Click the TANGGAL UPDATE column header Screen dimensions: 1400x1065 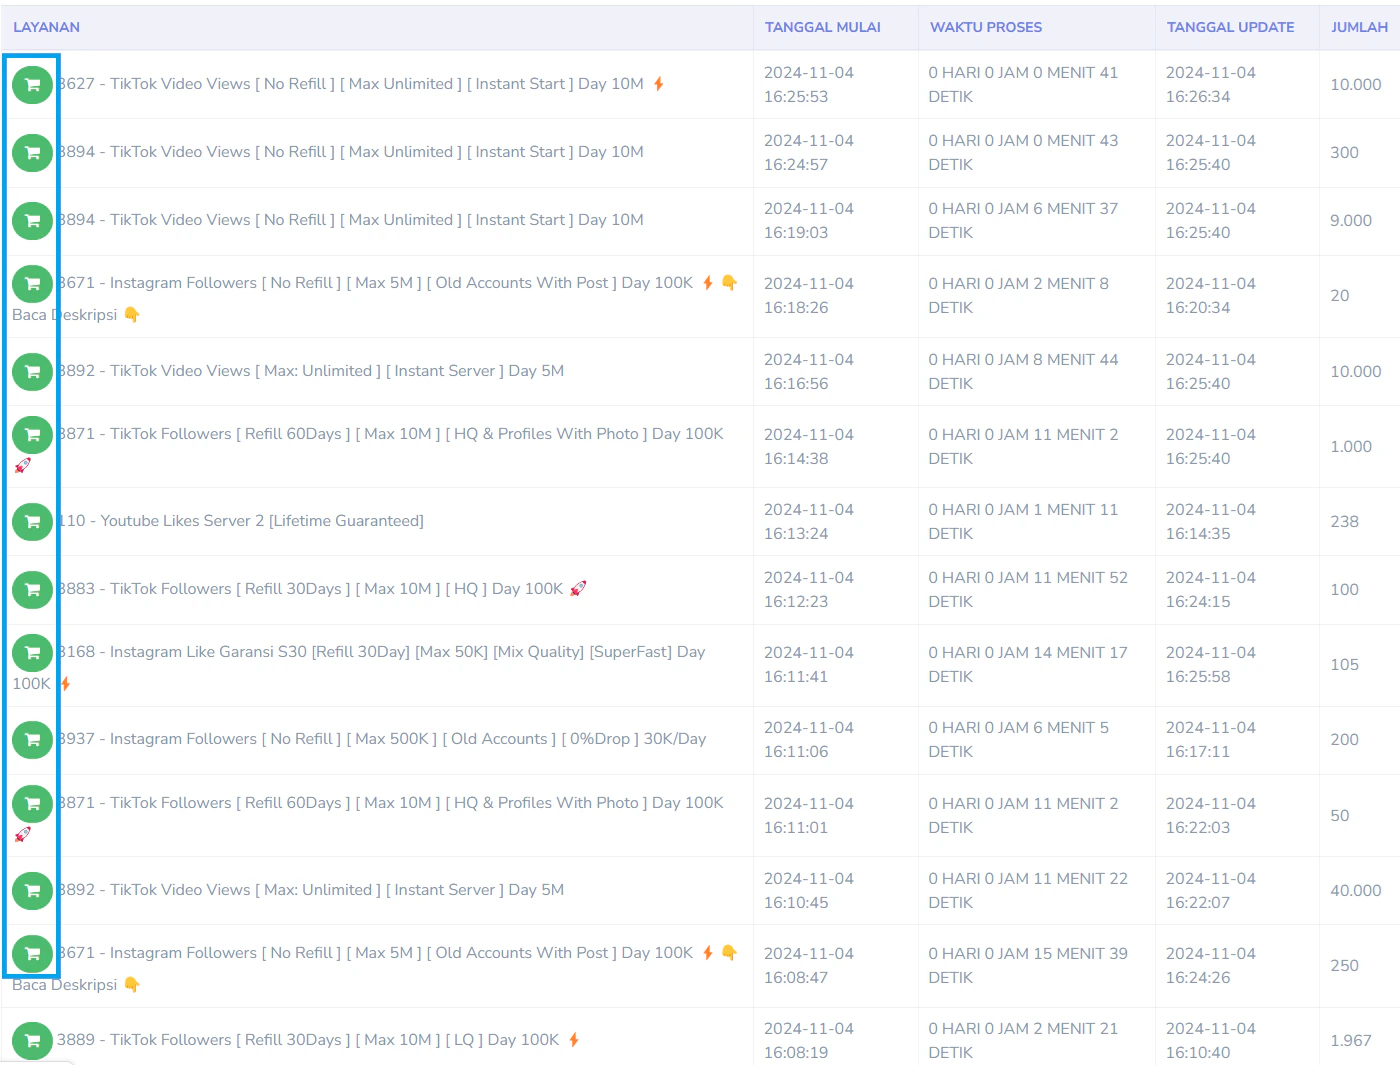[1230, 27]
